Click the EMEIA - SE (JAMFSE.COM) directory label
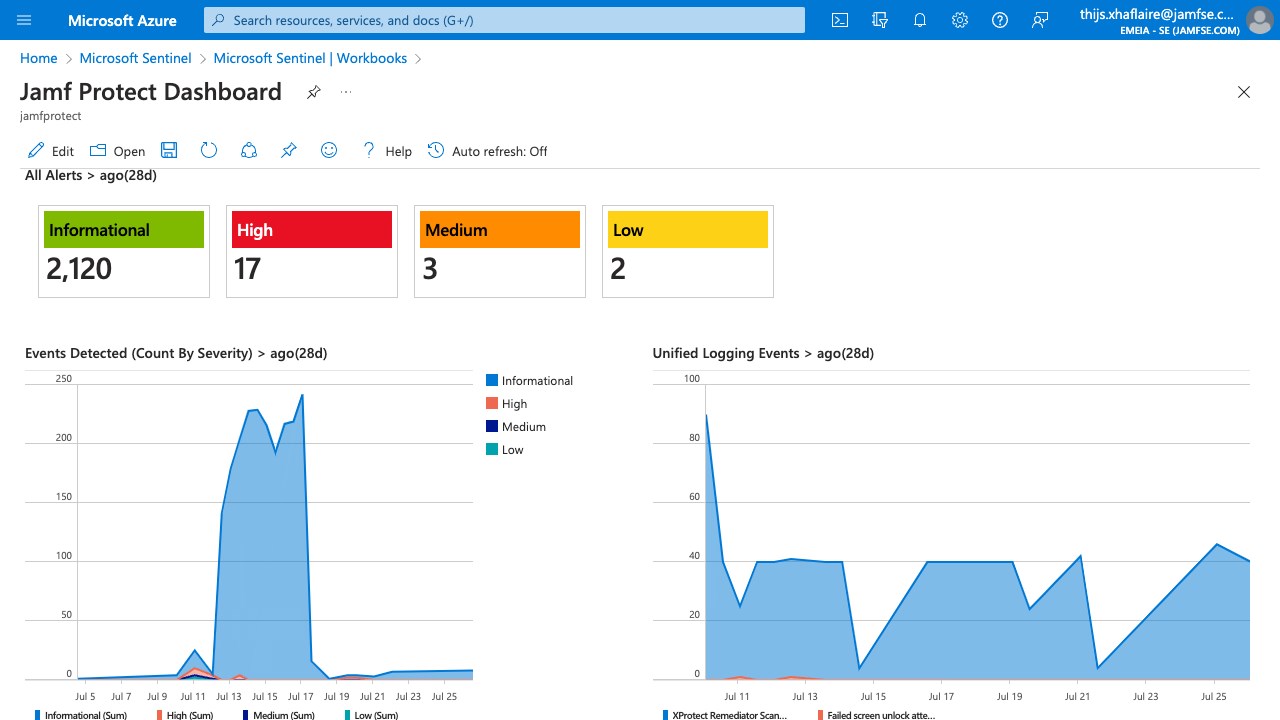 1180,30
